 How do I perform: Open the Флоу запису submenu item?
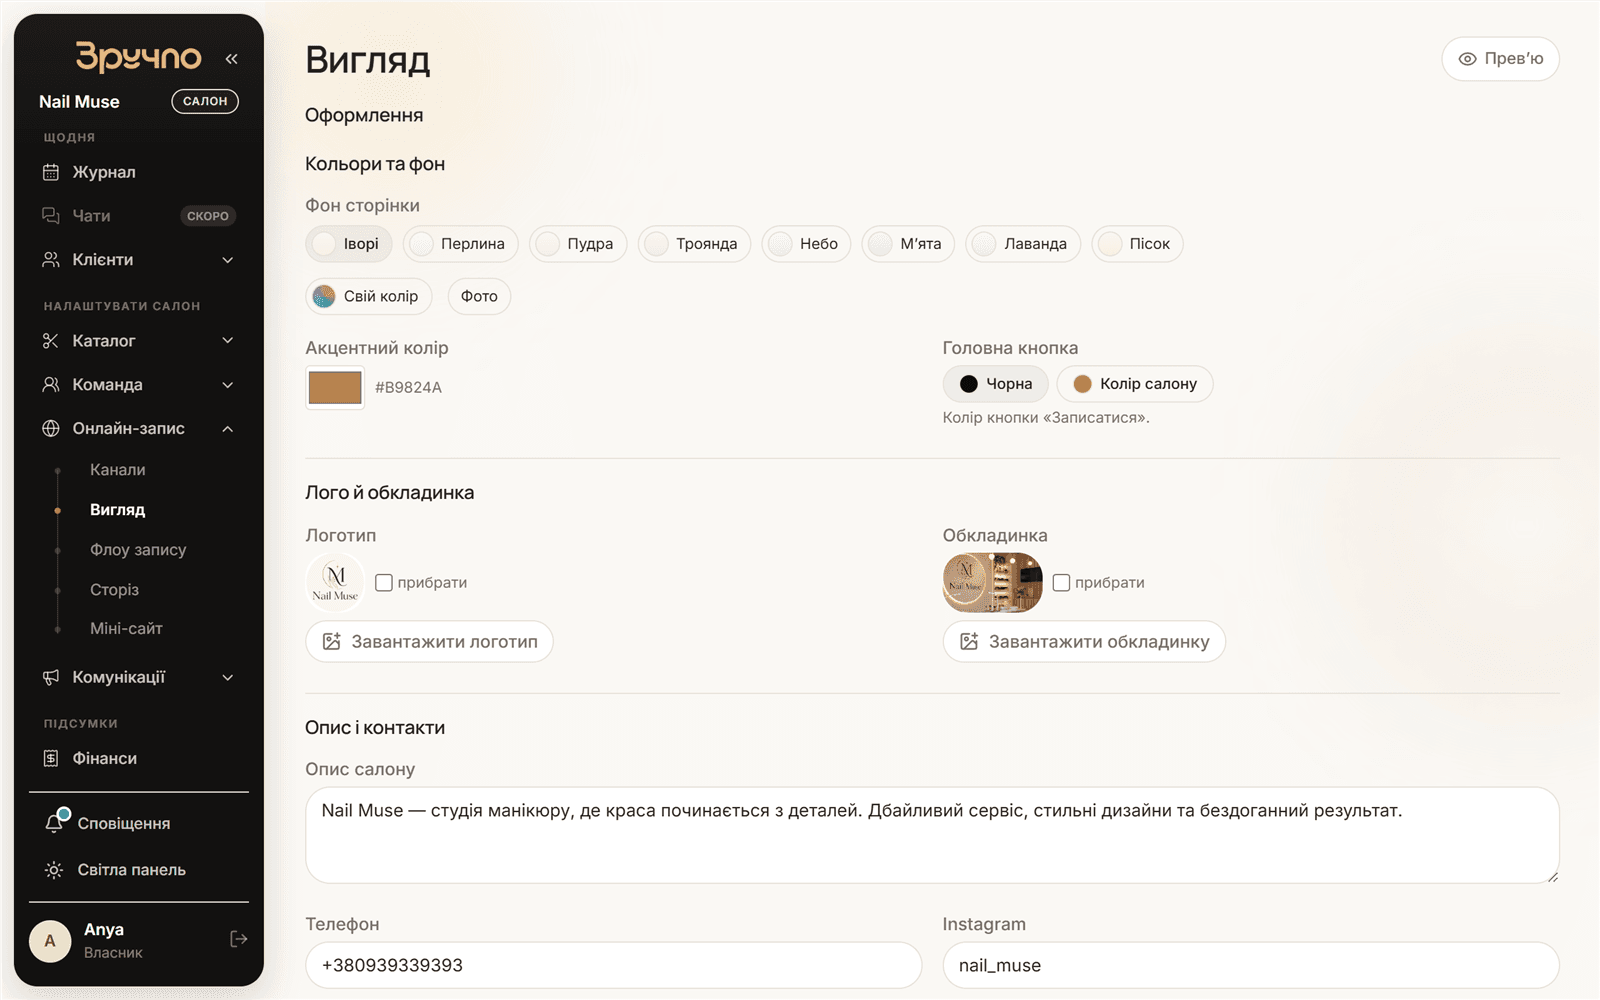pyautogui.click(x=138, y=550)
